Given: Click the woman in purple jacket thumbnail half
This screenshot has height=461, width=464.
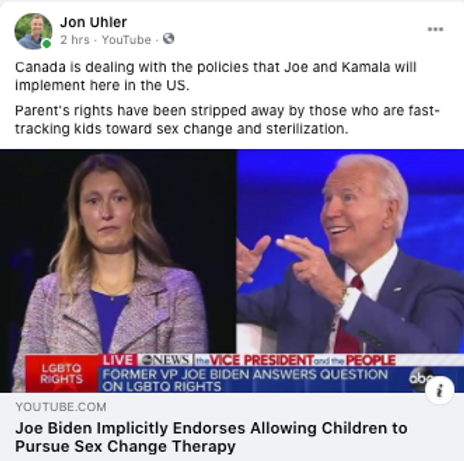Looking at the screenshot, I should pos(118,253).
